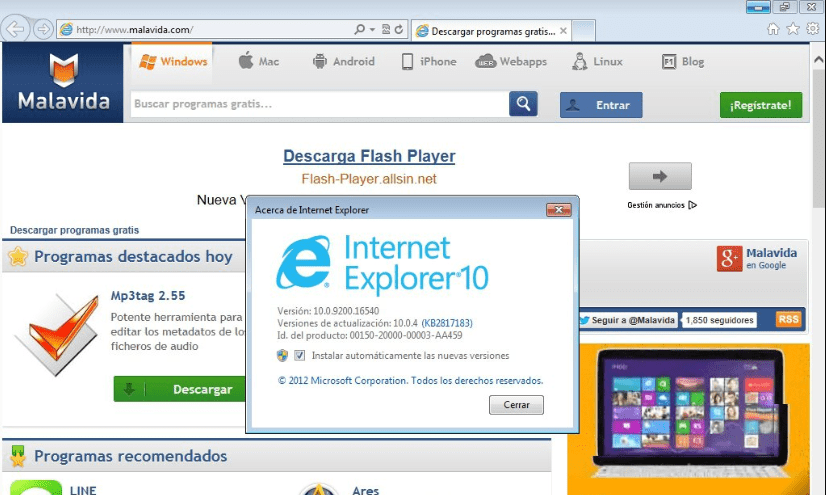
Task: Click the browser forward arrow button
Action: click(43, 29)
